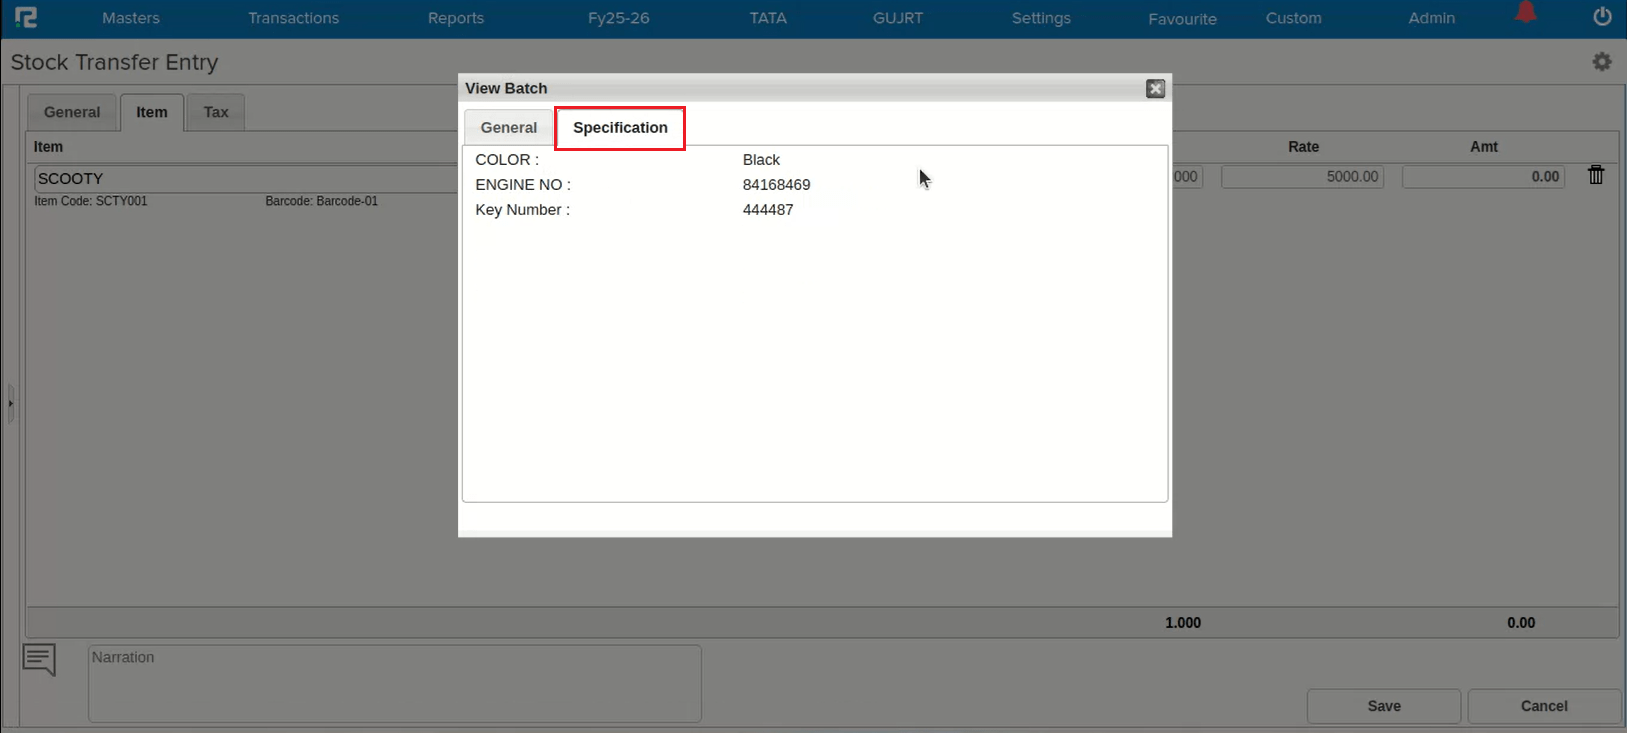Click the narration comment icon
The width and height of the screenshot is (1627, 733).
click(39, 660)
